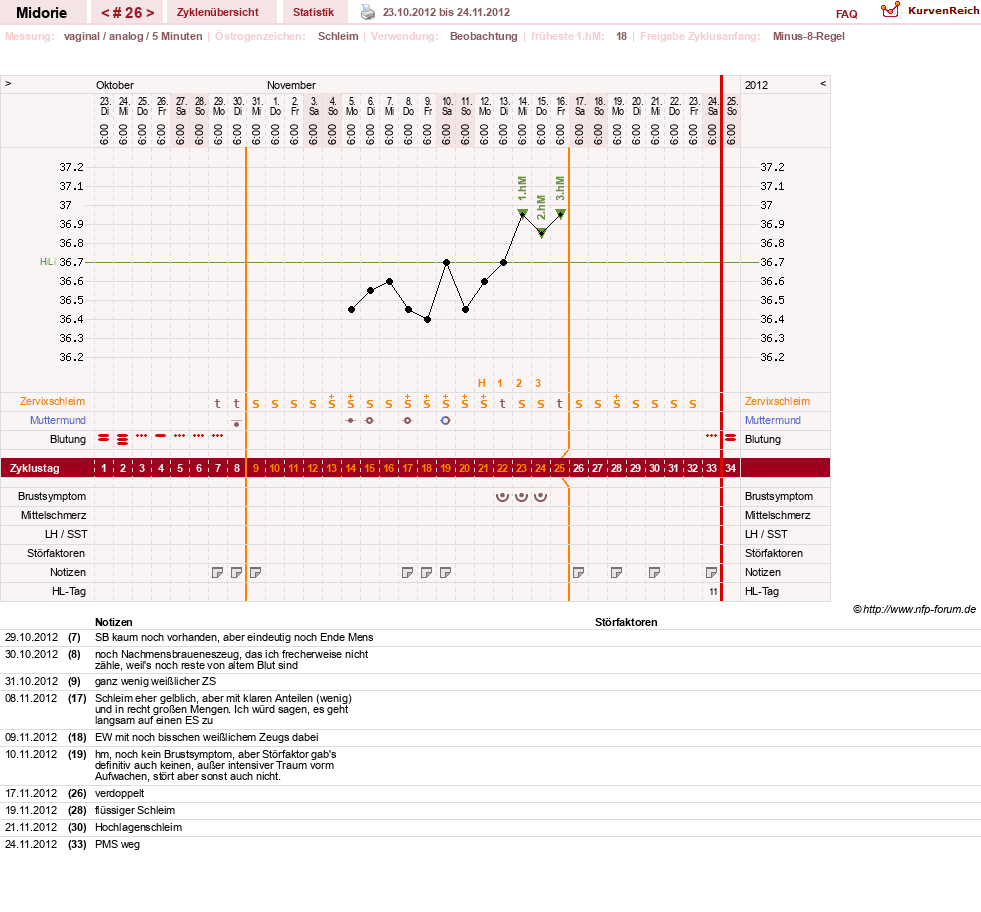Viewport: 981px width, 912px height.
Task: Click breast symptom icon on day 23
Action: (x=521, y=497)
